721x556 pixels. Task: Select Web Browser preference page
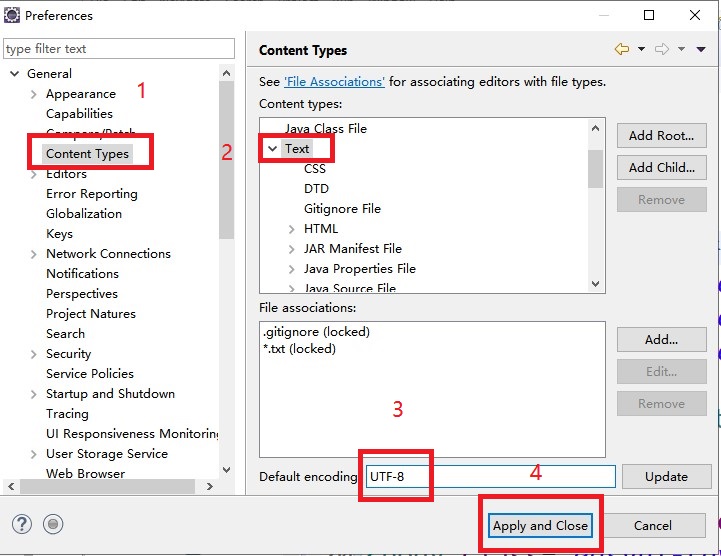(85, 474)
